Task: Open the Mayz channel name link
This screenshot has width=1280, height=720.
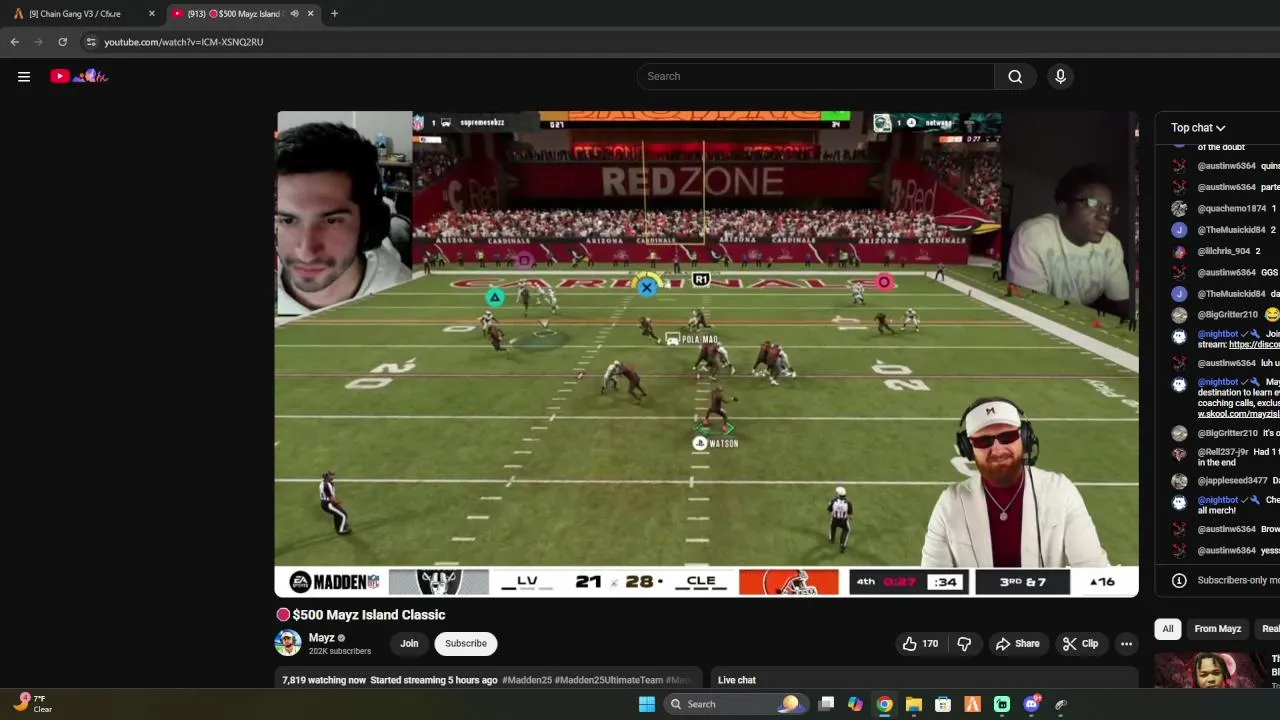Action: pos(321,637)
